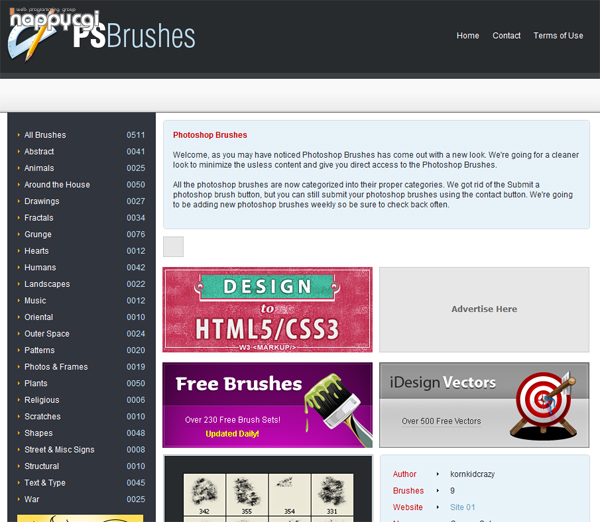Select the War category
The width and height of the screenshot is (600, 522).
click(x=32, y=499)
